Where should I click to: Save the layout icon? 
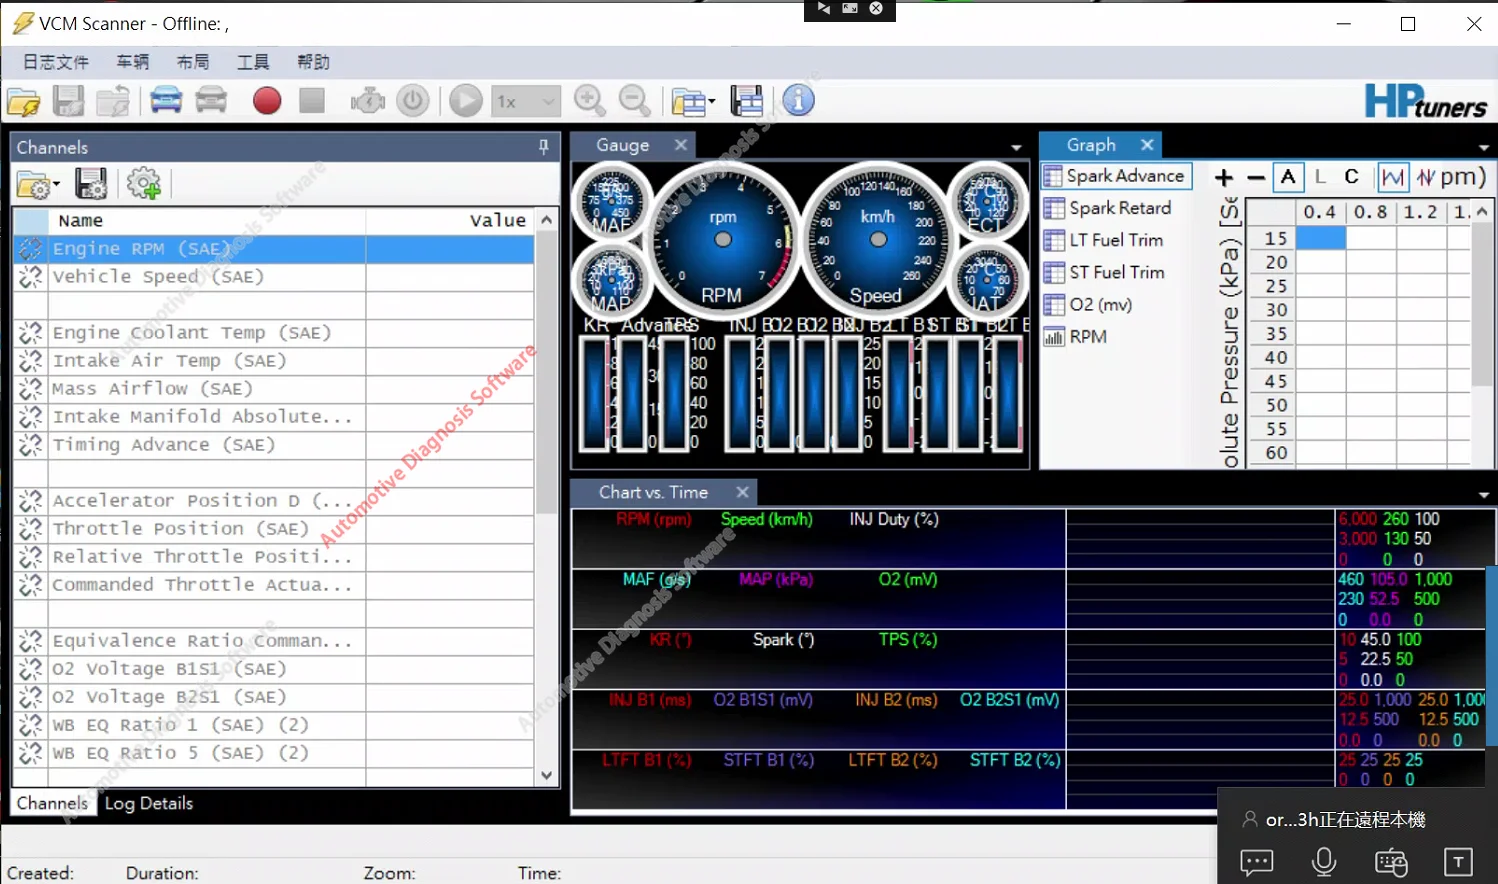pyautogui.click(x=747, y=101)
